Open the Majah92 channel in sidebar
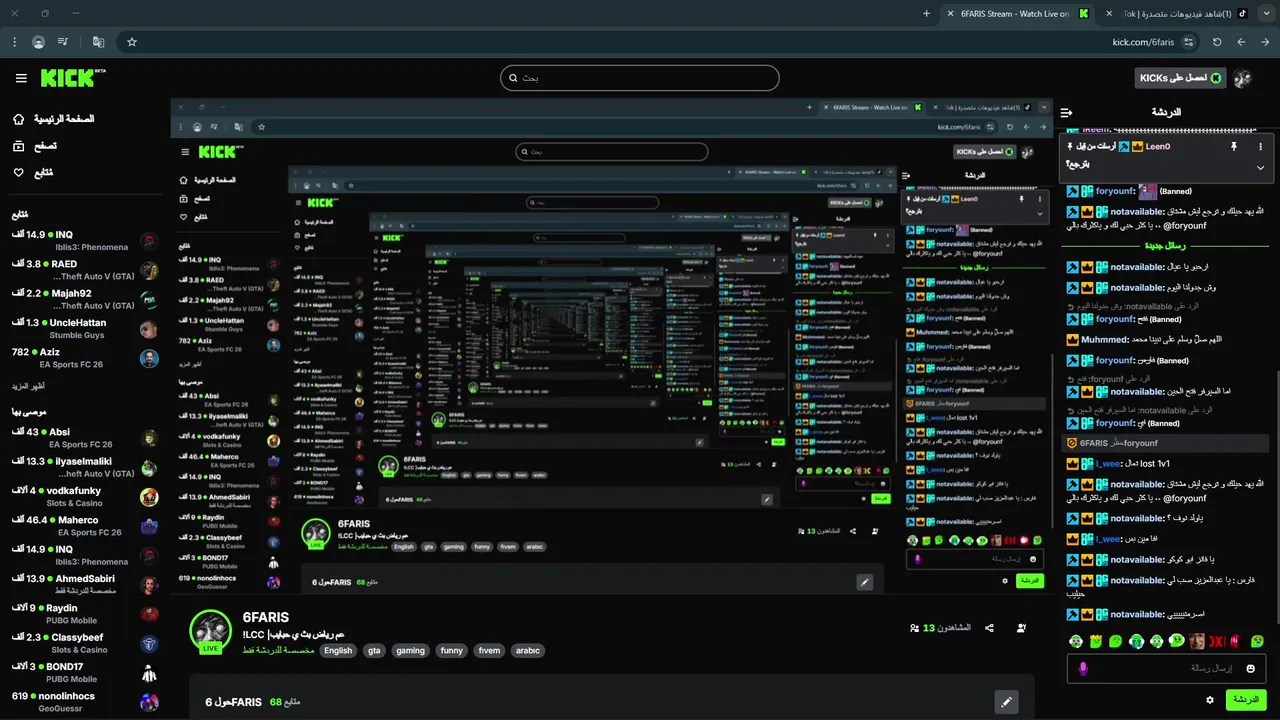 85,299
